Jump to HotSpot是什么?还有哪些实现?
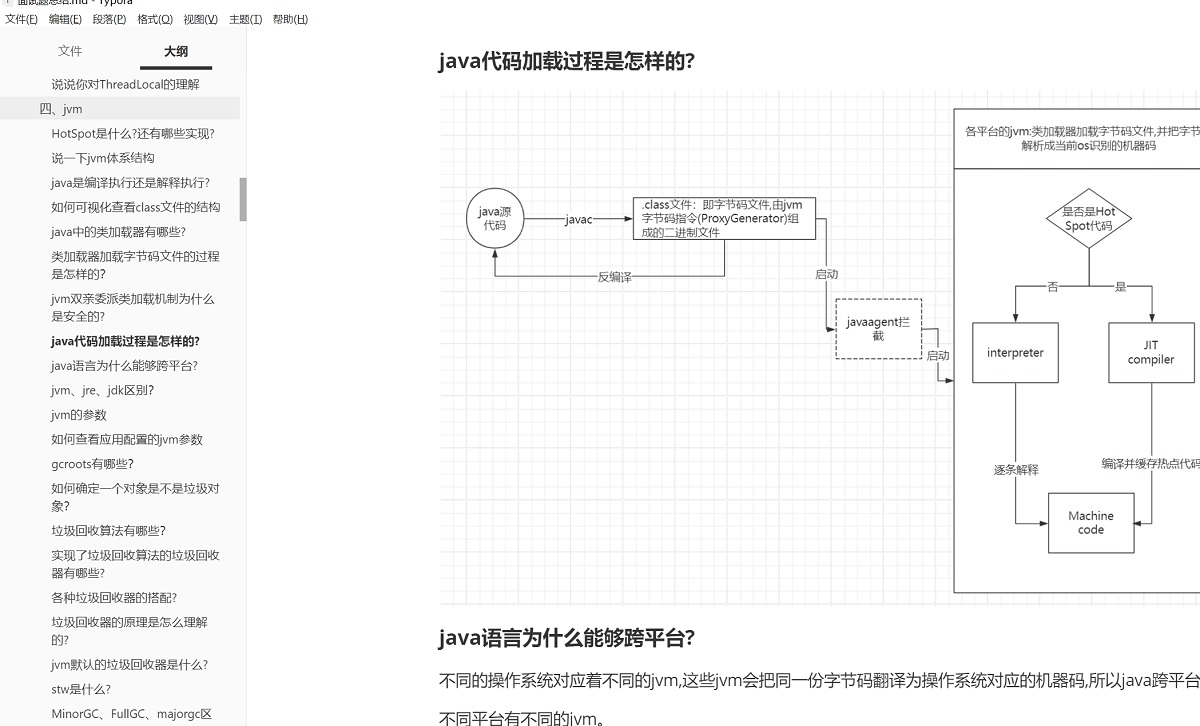Image resolution: width=1200 pixels, height=726 pixels. (133, 133)
